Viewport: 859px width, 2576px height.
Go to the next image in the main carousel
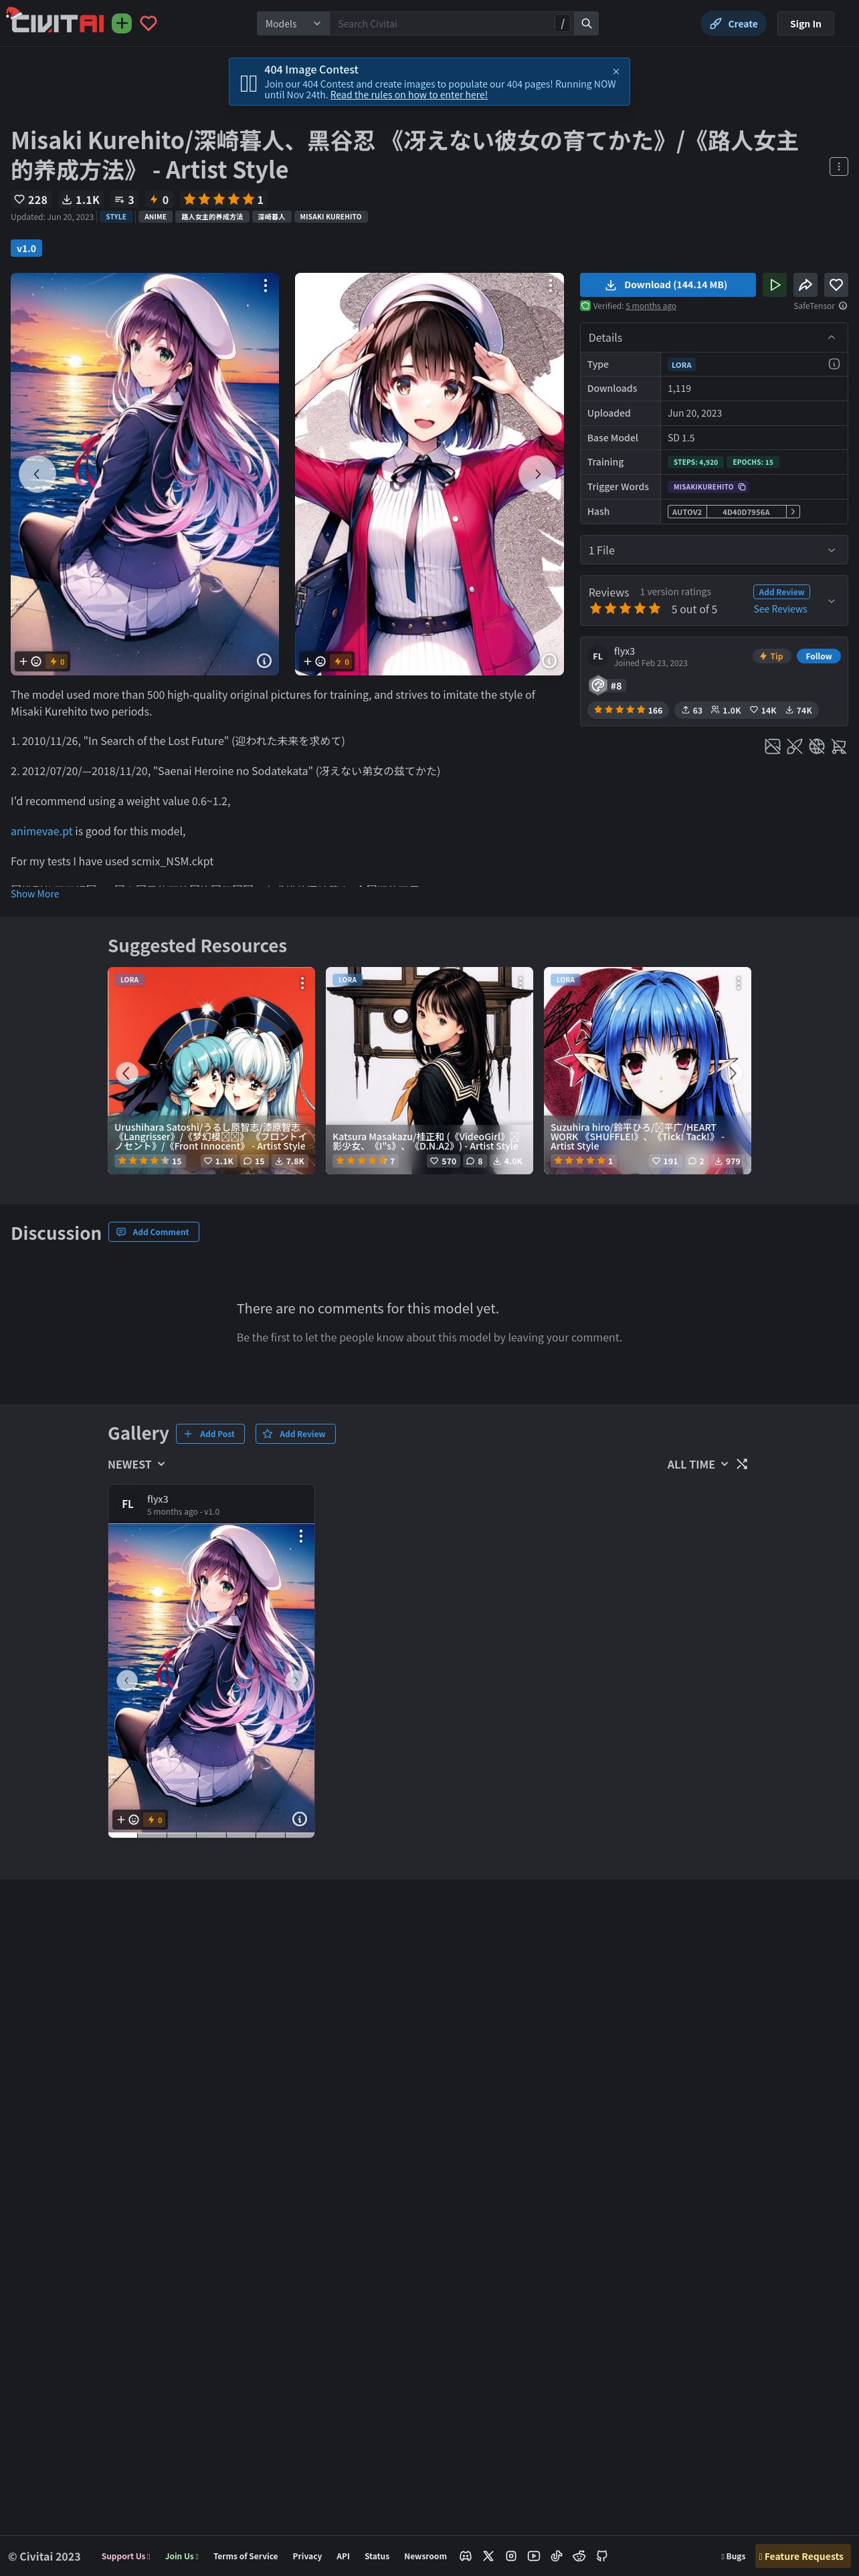pos(537,474)
